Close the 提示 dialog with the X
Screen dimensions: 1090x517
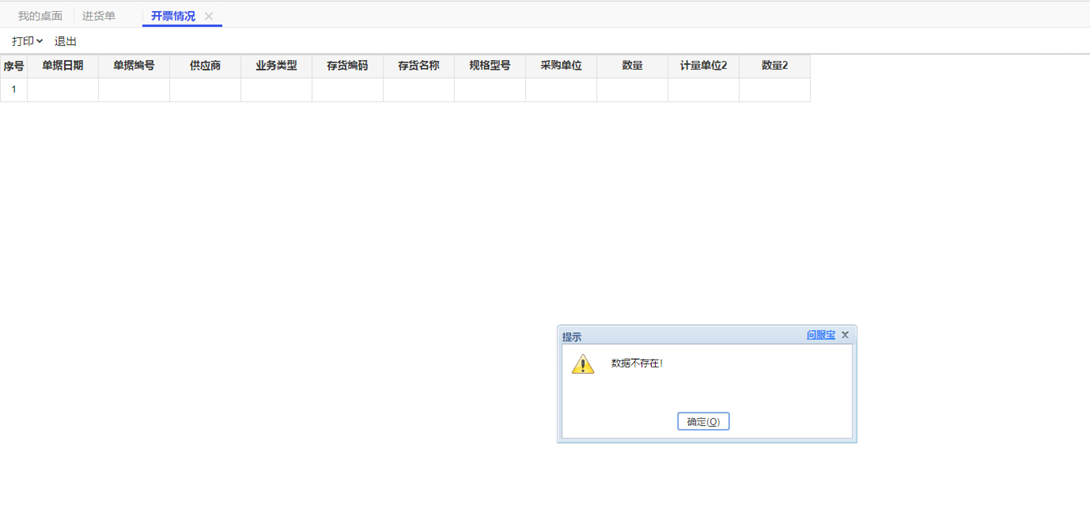[845, 335]
